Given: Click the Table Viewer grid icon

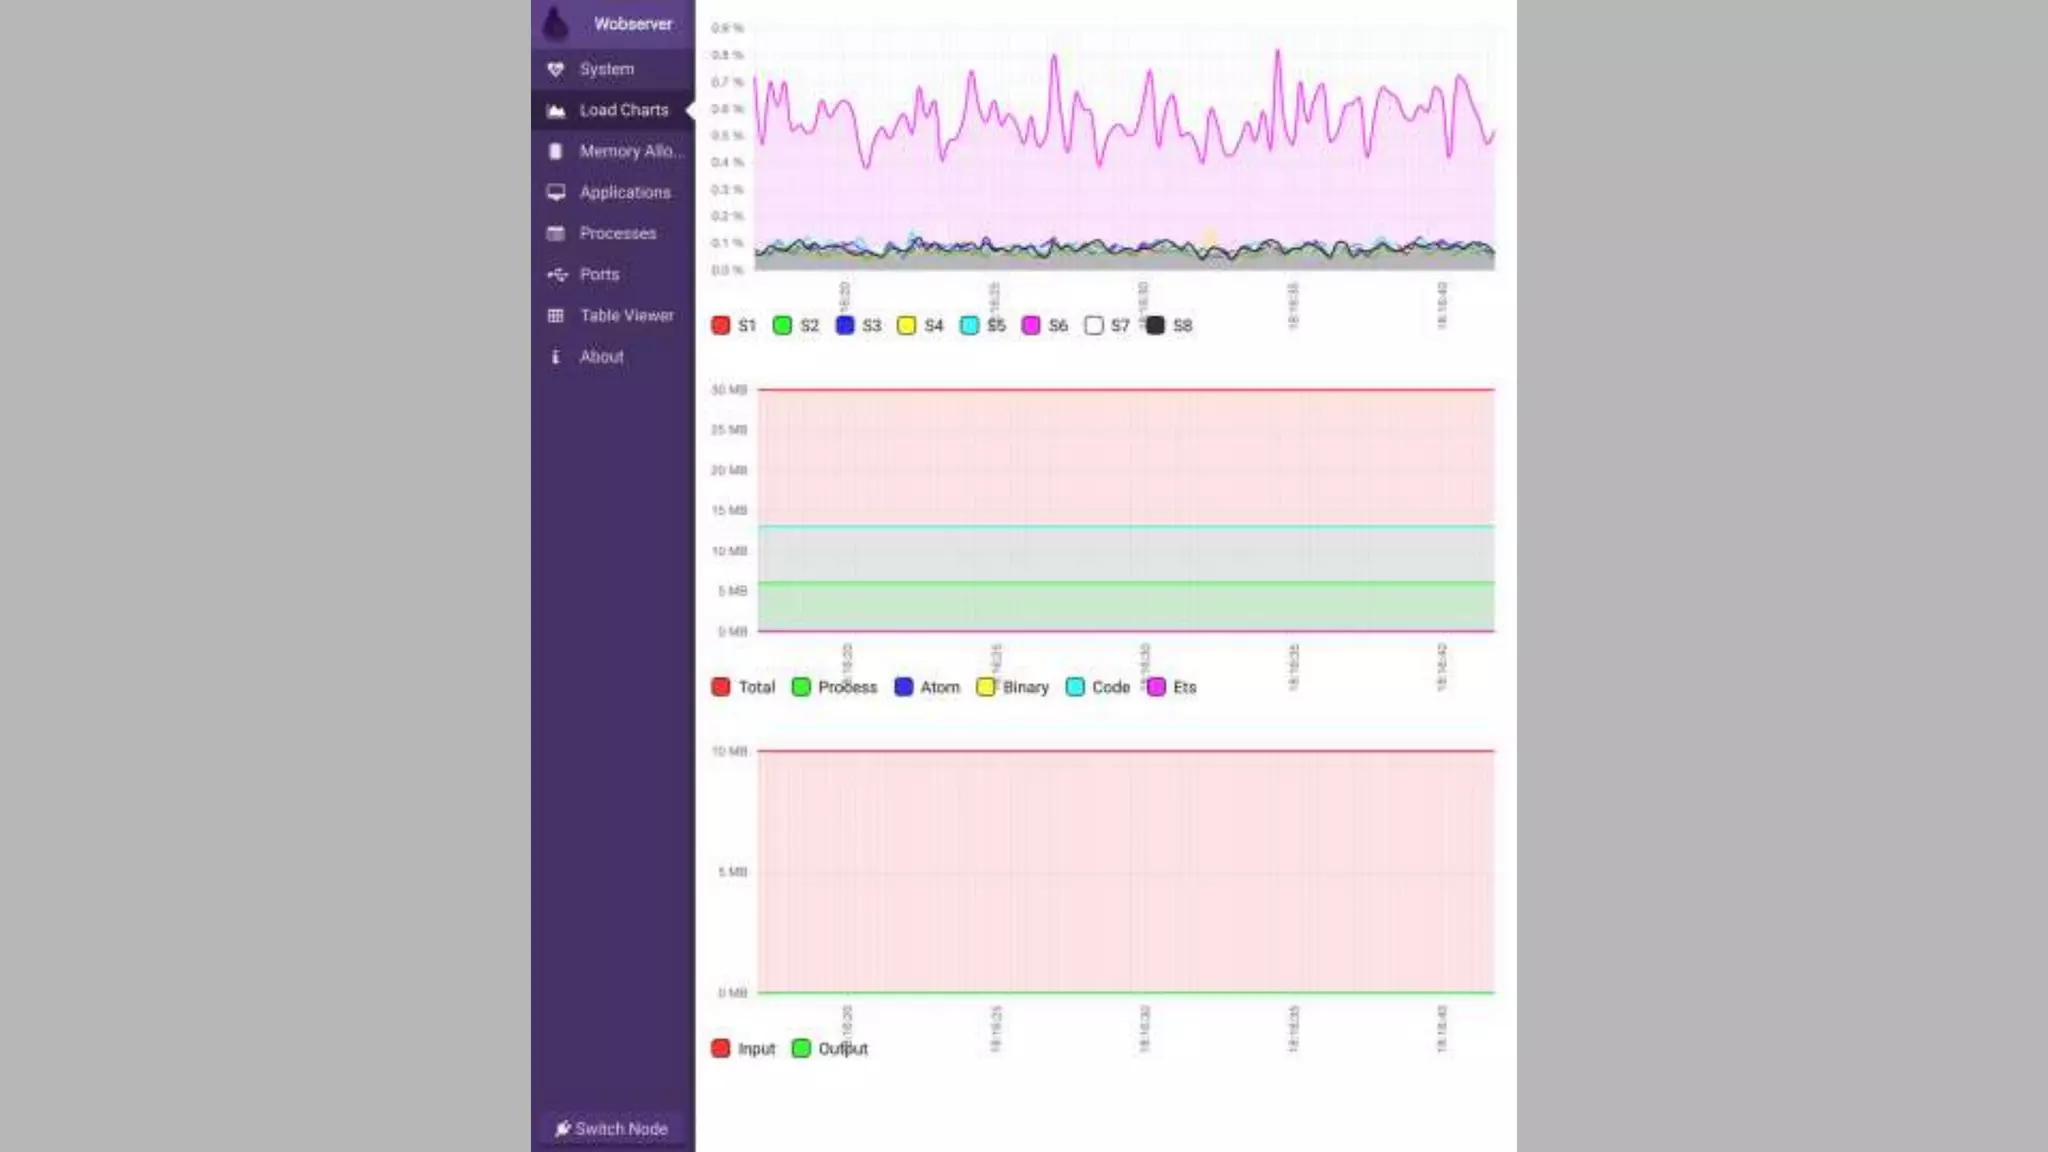Looking at the screenshot, I should [x=556, y=315].
